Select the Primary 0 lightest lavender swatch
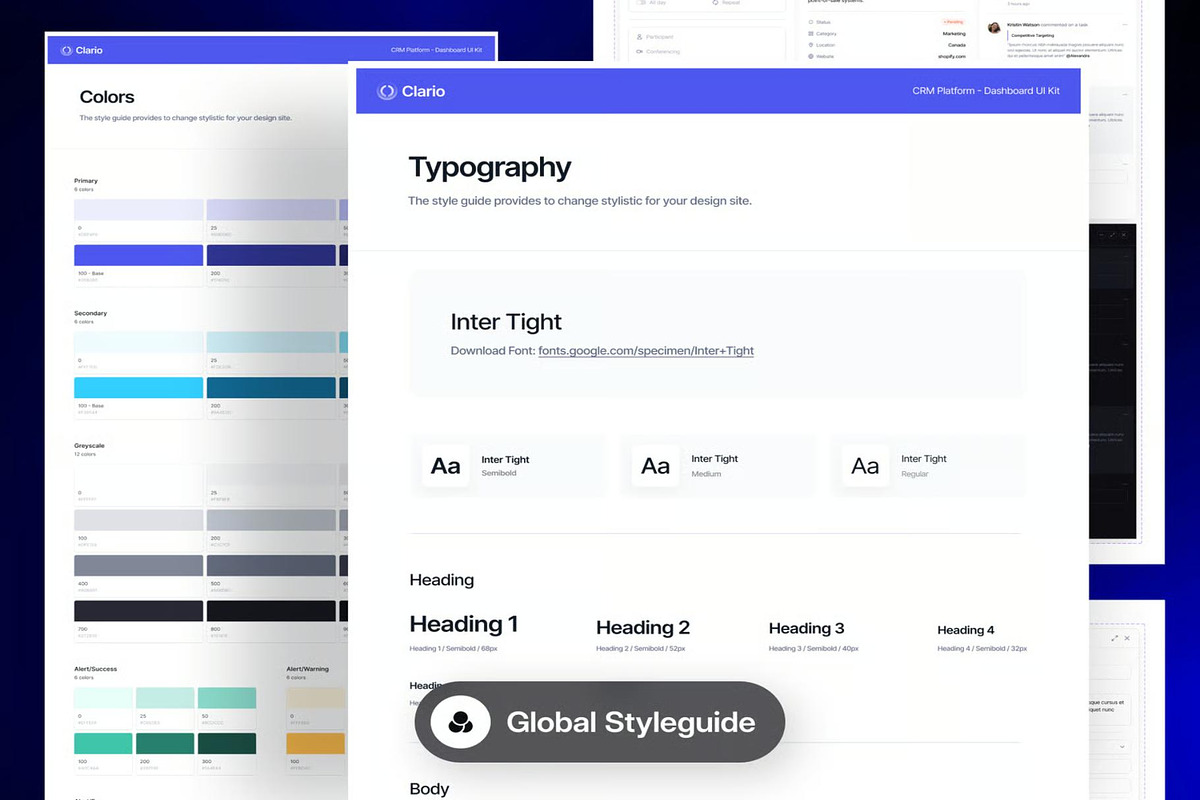Viewport: 1200px width, 800px height. [139, 210]
